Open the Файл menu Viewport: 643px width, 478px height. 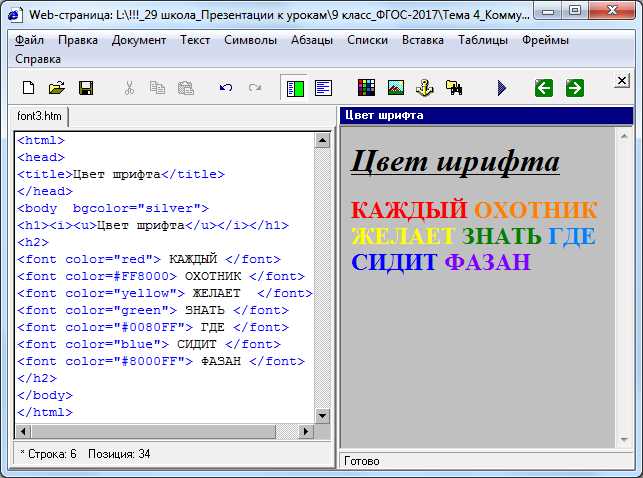tap(29, 40)
